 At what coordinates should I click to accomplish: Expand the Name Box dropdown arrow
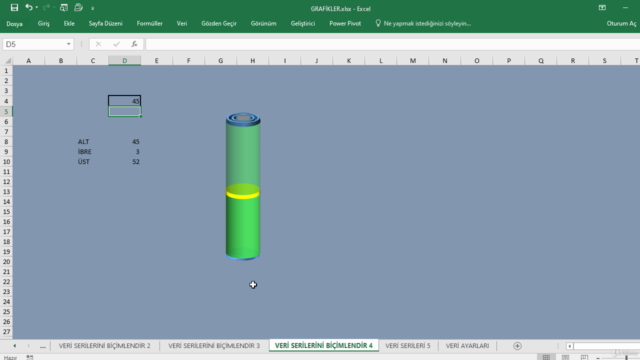coord(69,44)
